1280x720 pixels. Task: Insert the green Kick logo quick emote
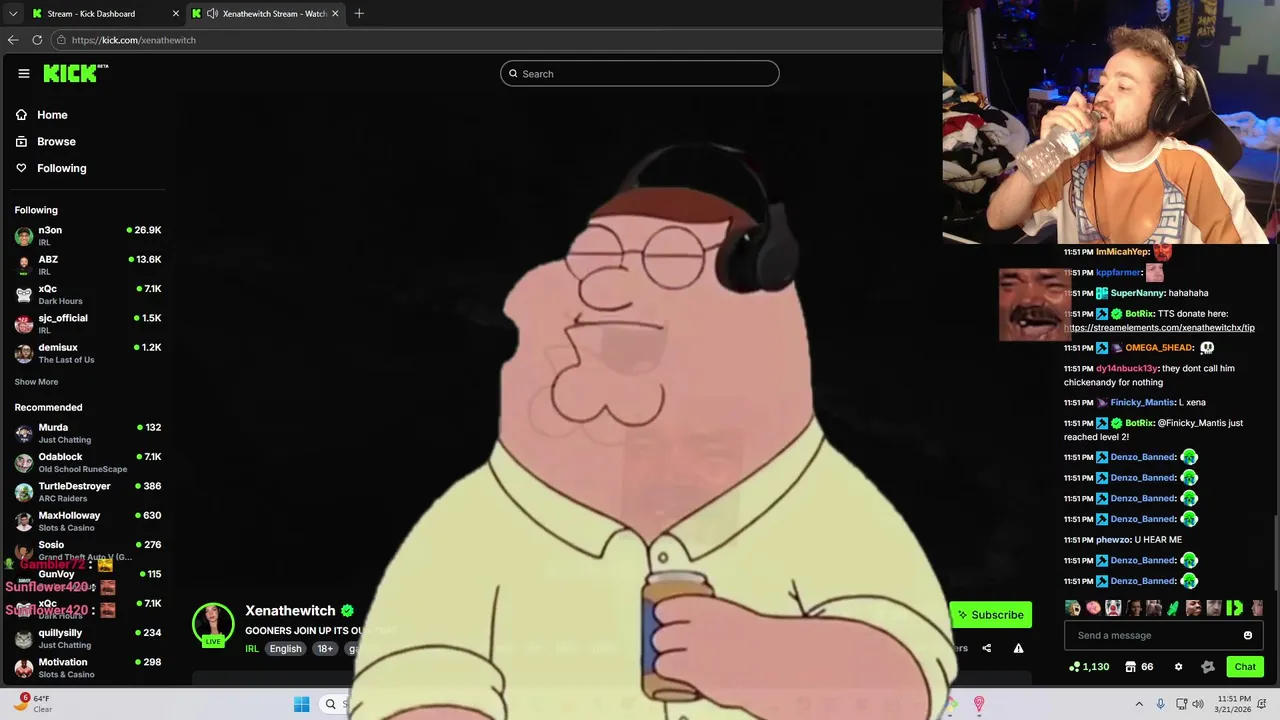[x=1234, y=608]
